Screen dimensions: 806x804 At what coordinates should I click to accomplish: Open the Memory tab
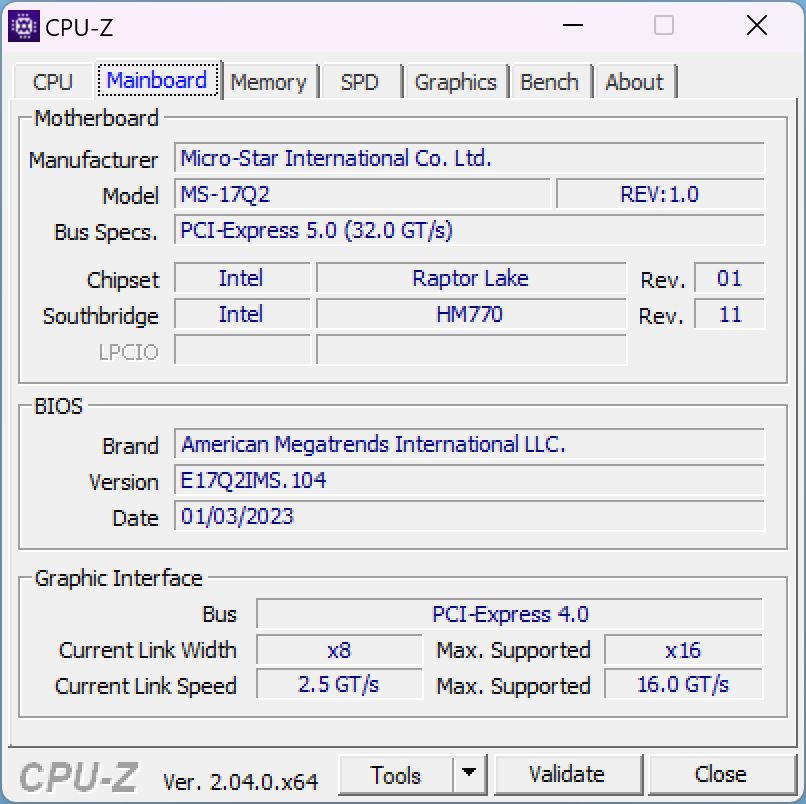coord(268,82)
